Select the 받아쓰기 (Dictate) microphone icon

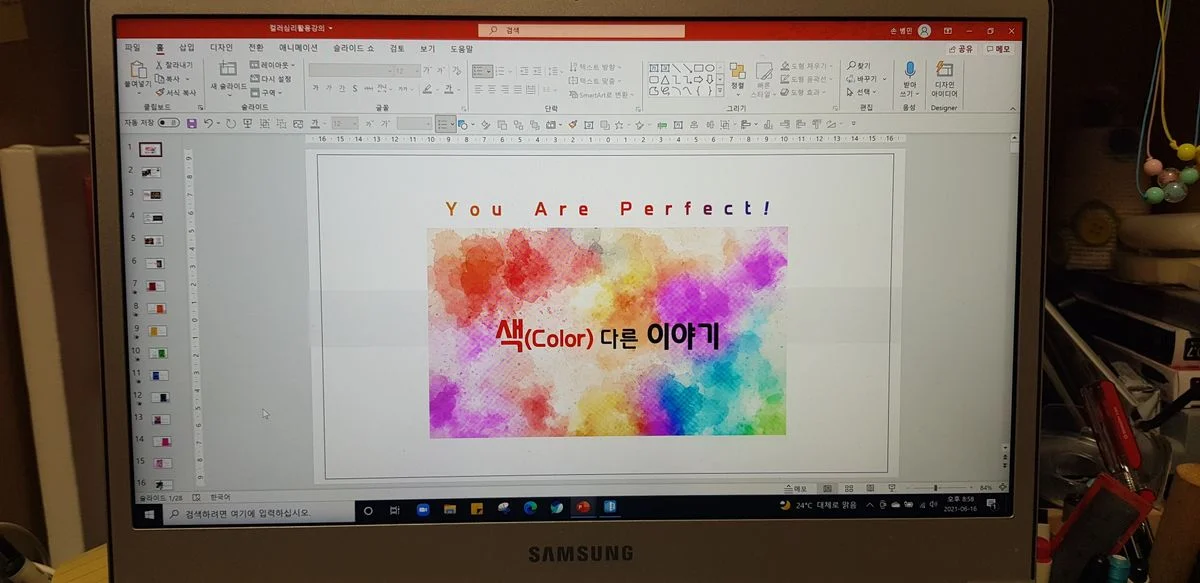(909, 67)
